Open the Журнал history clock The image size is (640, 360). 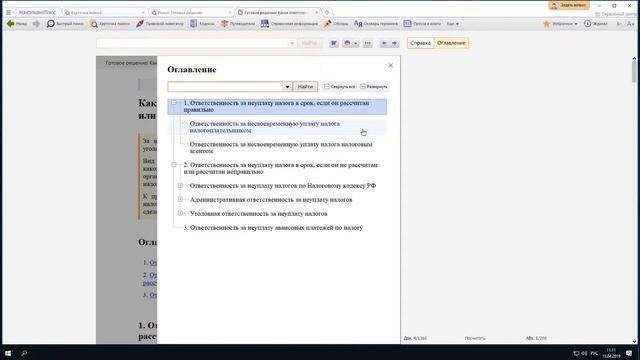(596, 24)
